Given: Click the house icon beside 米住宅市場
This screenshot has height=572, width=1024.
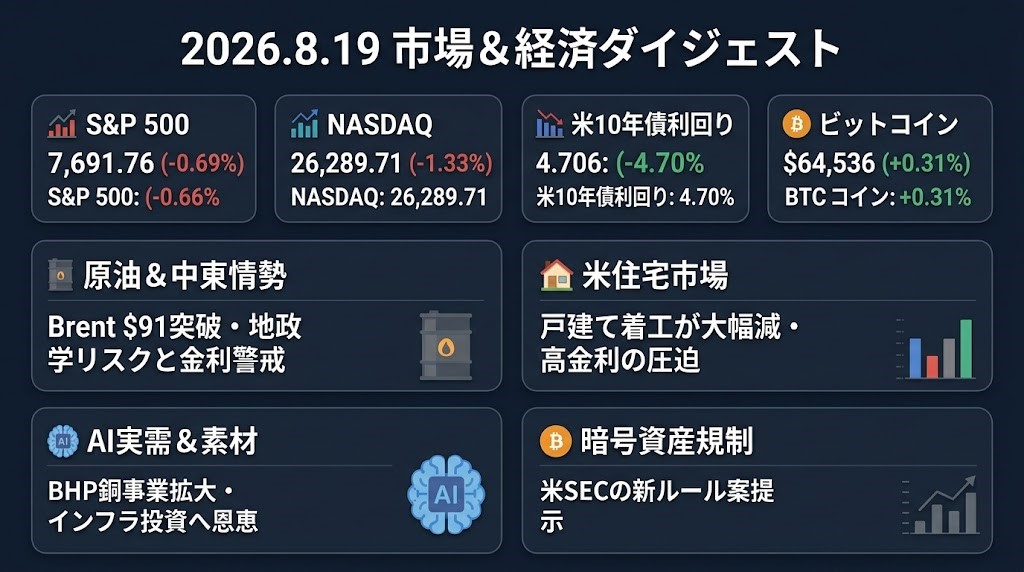Looking at the screenshot, I should pyautogui.click(x=556, y=275).
